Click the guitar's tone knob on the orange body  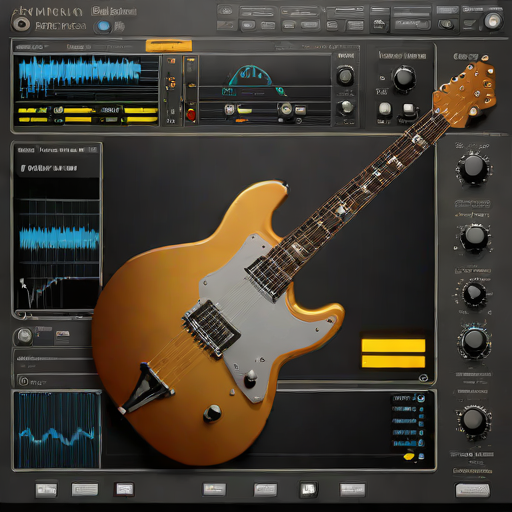pos(212,413)
